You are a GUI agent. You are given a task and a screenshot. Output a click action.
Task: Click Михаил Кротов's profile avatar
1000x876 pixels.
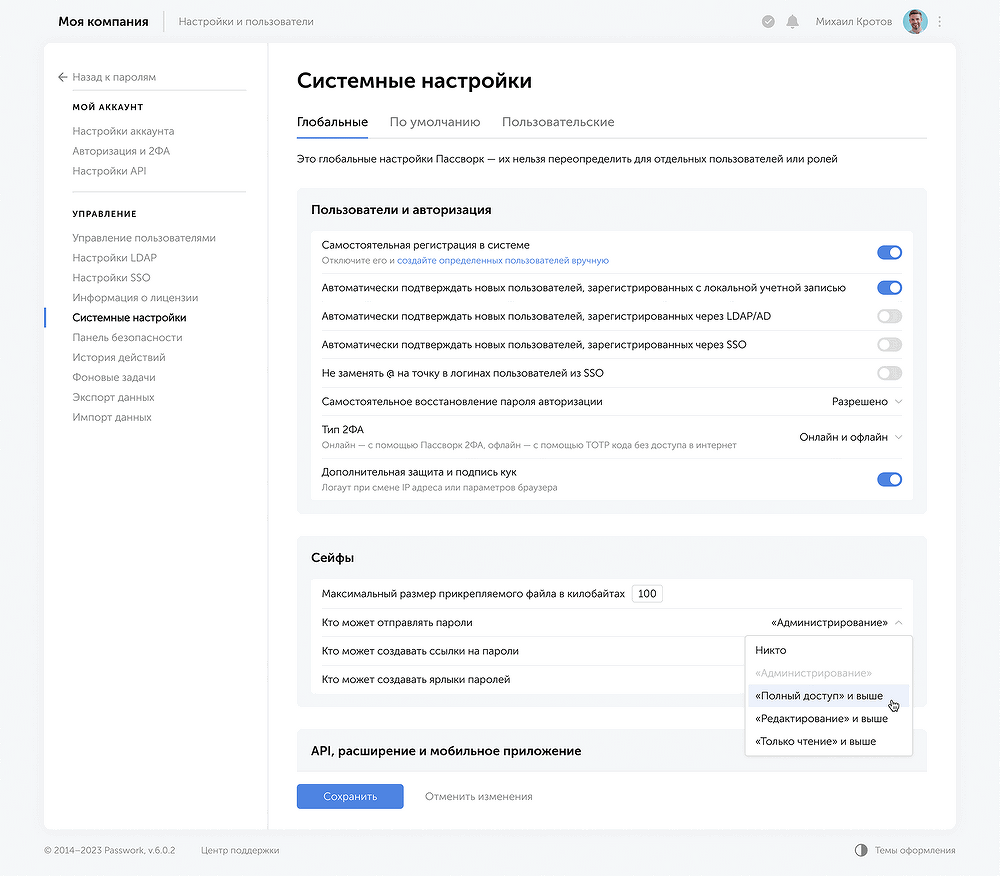[x=915, y=21]
